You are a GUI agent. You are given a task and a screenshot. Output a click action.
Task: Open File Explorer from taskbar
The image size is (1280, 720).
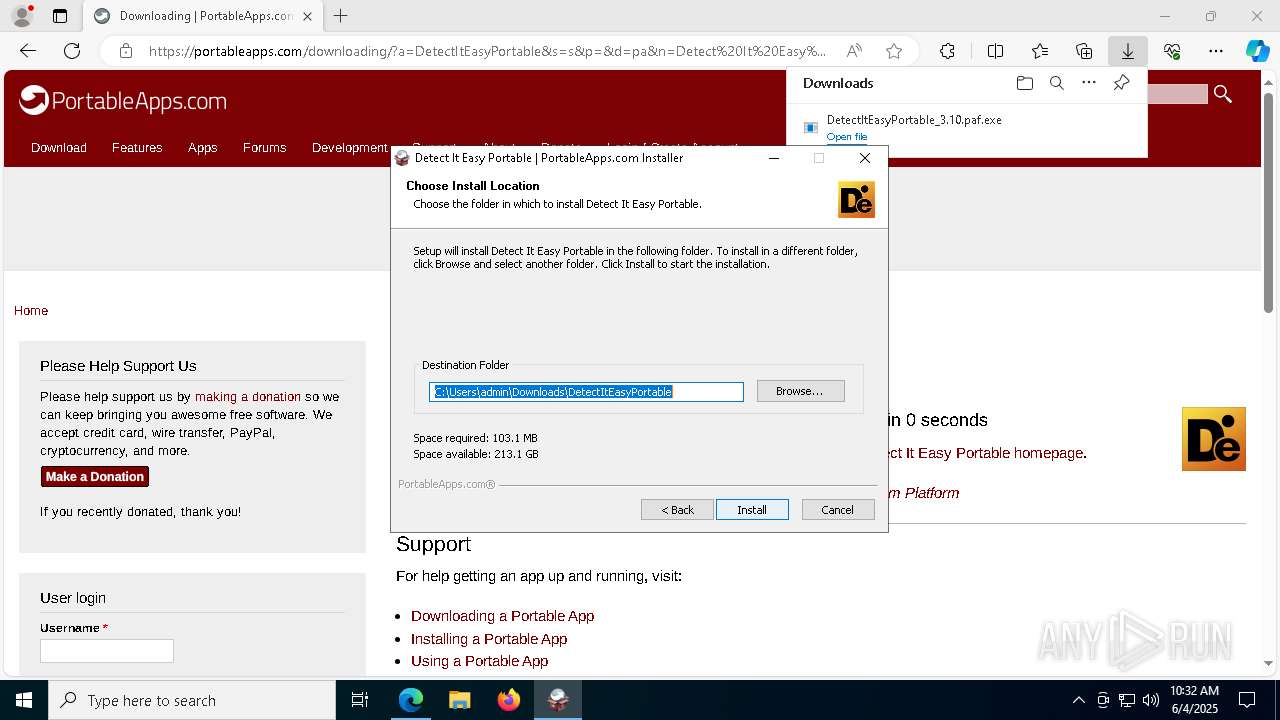pyautogui.click(x=459, y=700)
